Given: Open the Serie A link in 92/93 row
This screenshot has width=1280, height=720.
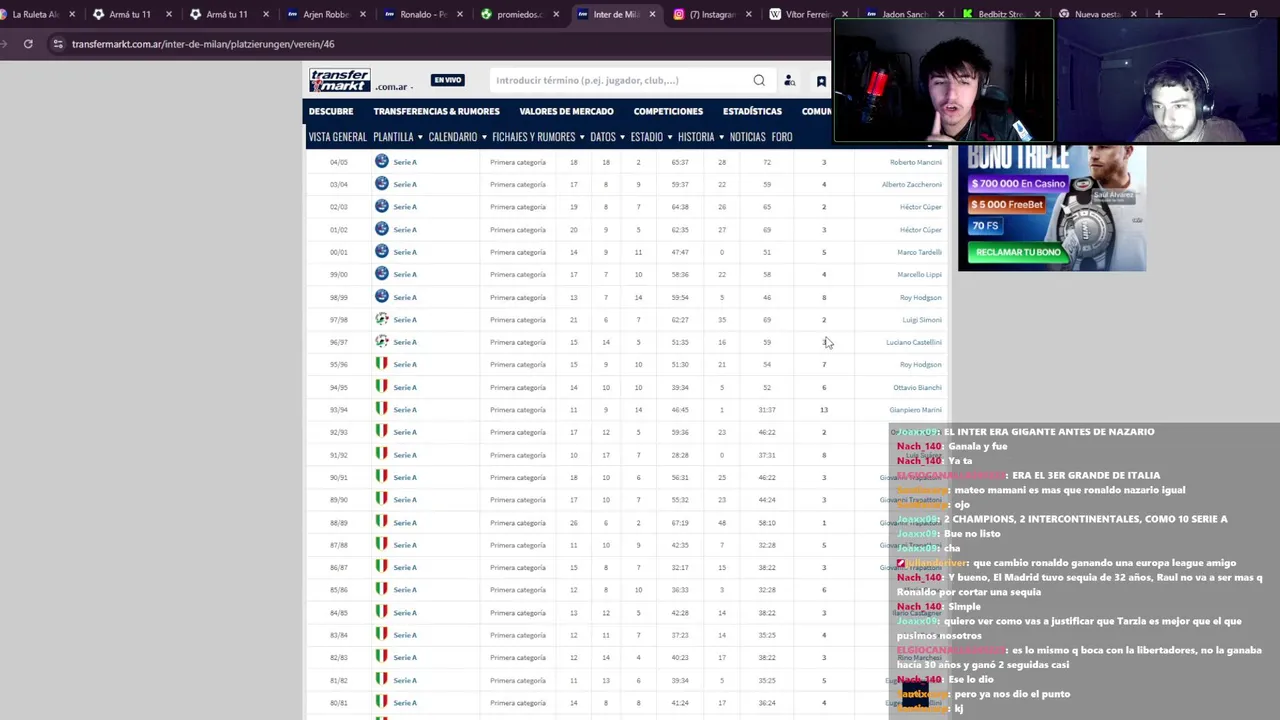Looking at the screenshot, I should (x=405, y=432).
